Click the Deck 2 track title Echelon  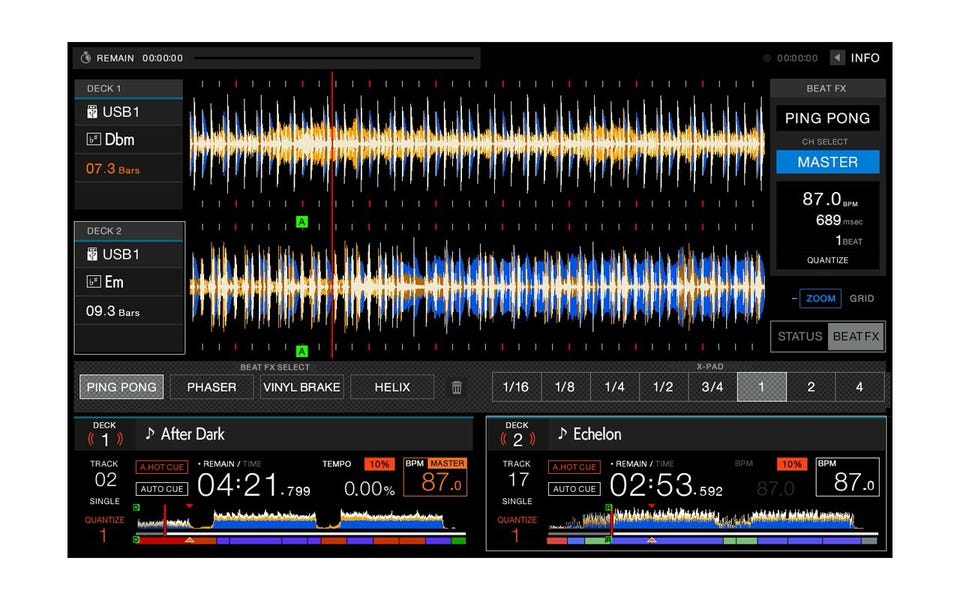(597, 434)
